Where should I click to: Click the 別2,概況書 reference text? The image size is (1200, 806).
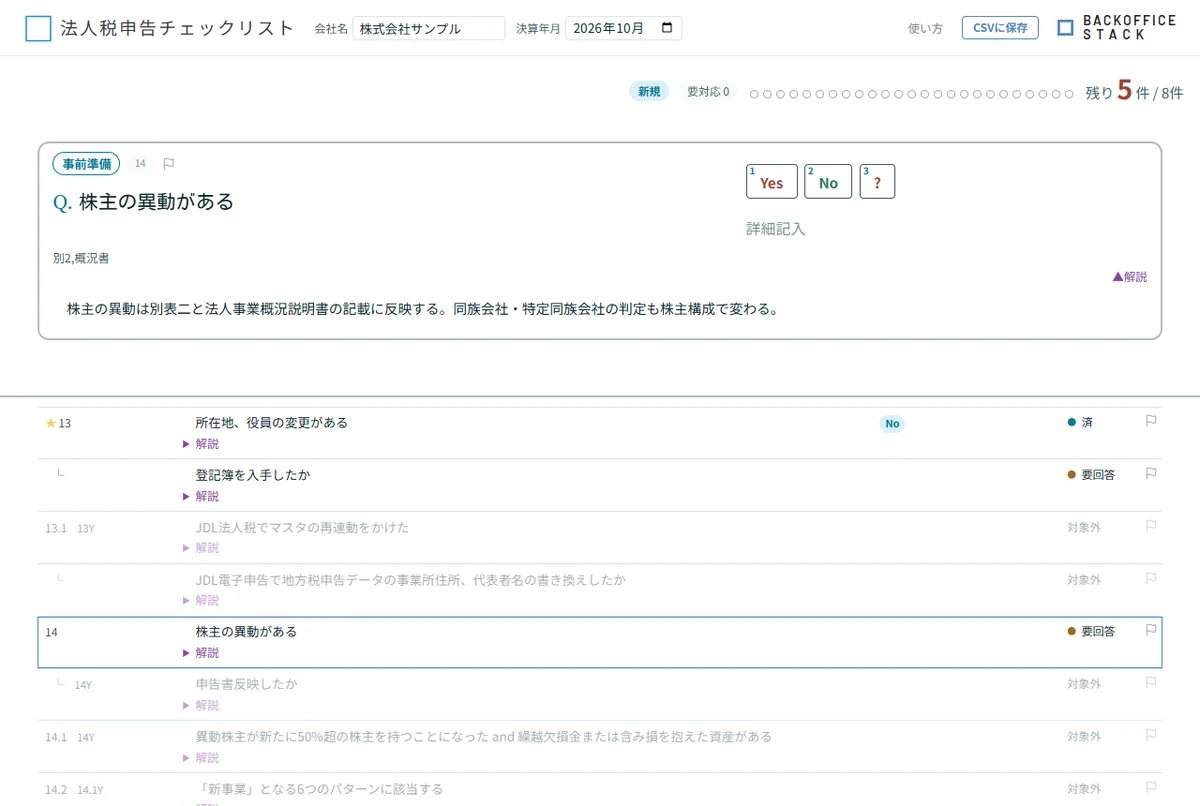pos(81,258)
